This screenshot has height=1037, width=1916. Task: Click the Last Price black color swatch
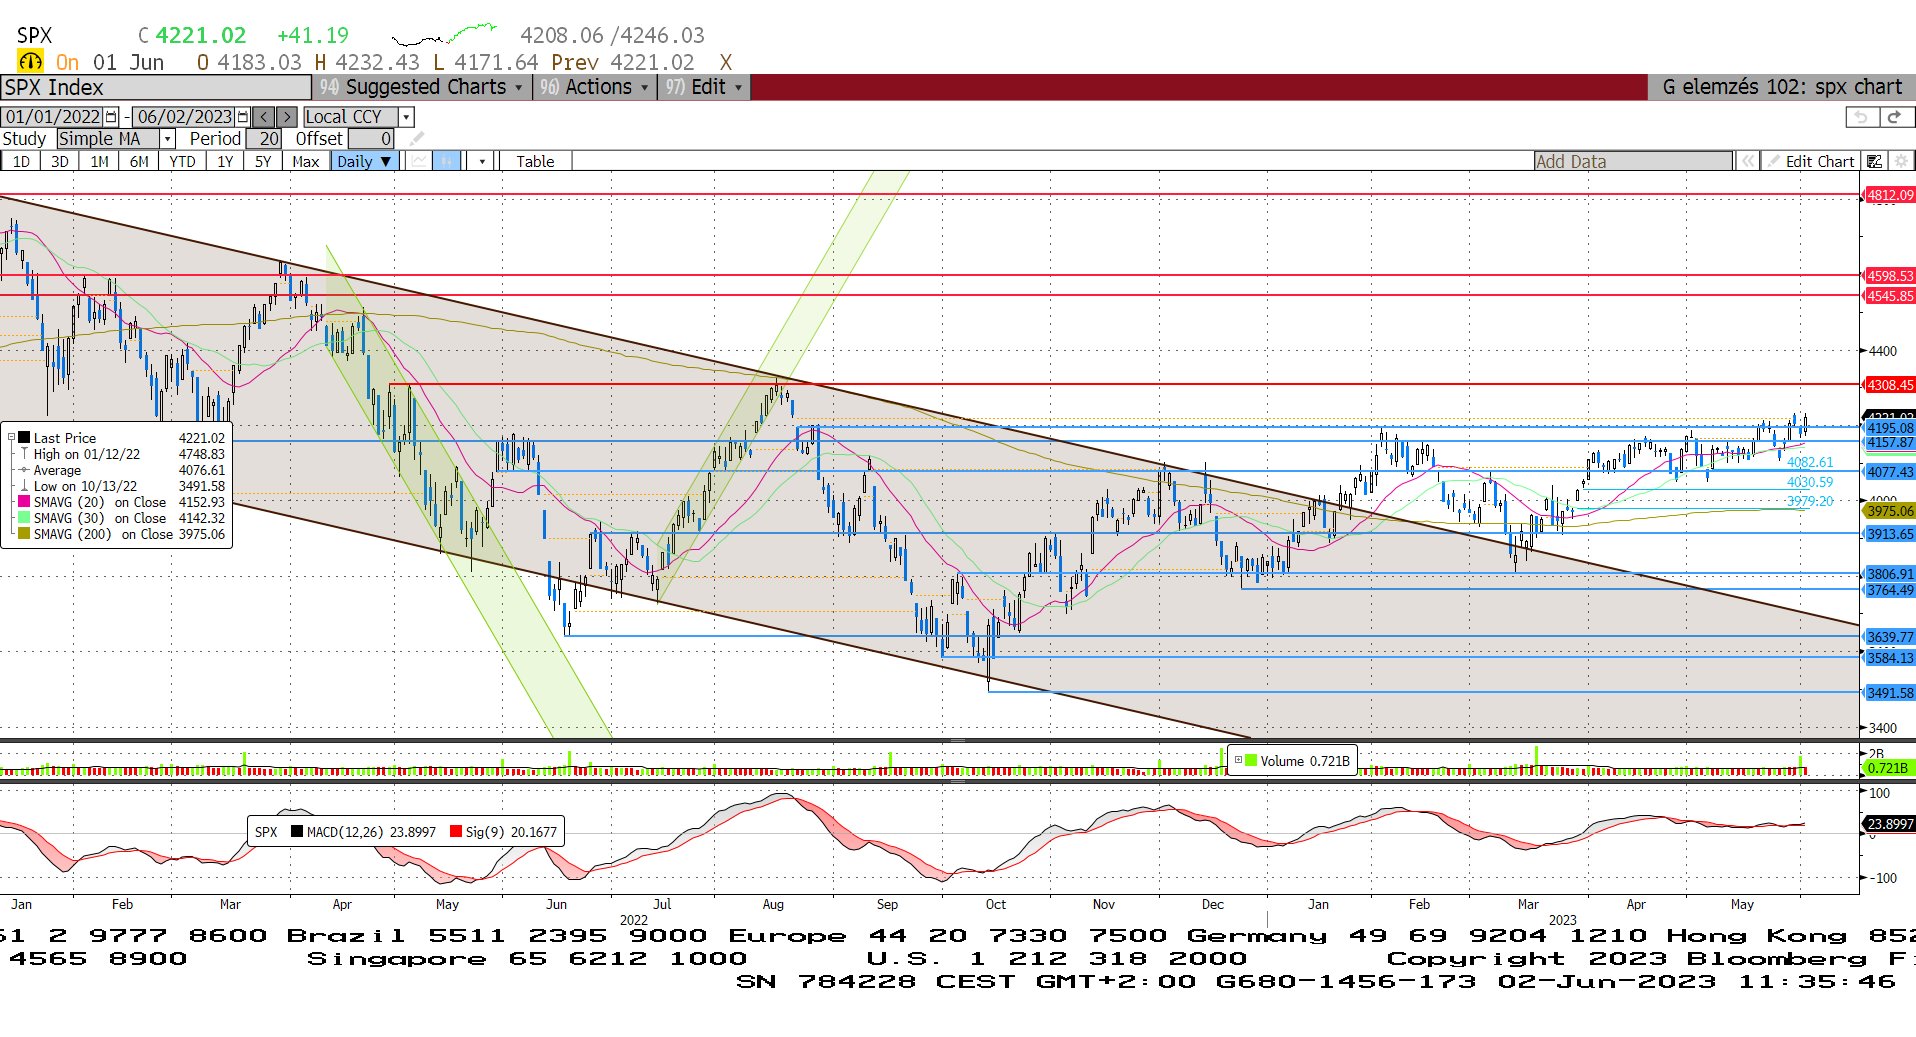point(24,438)
